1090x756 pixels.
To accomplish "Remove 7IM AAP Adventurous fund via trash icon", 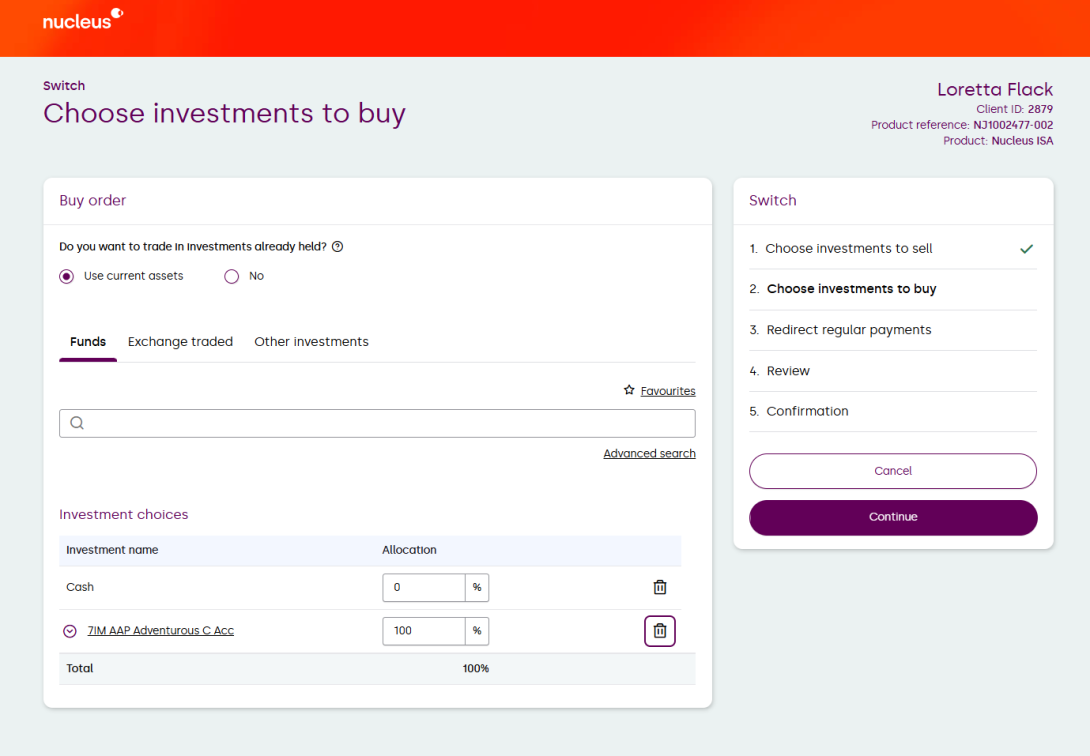I will click(x=660, y=631).
